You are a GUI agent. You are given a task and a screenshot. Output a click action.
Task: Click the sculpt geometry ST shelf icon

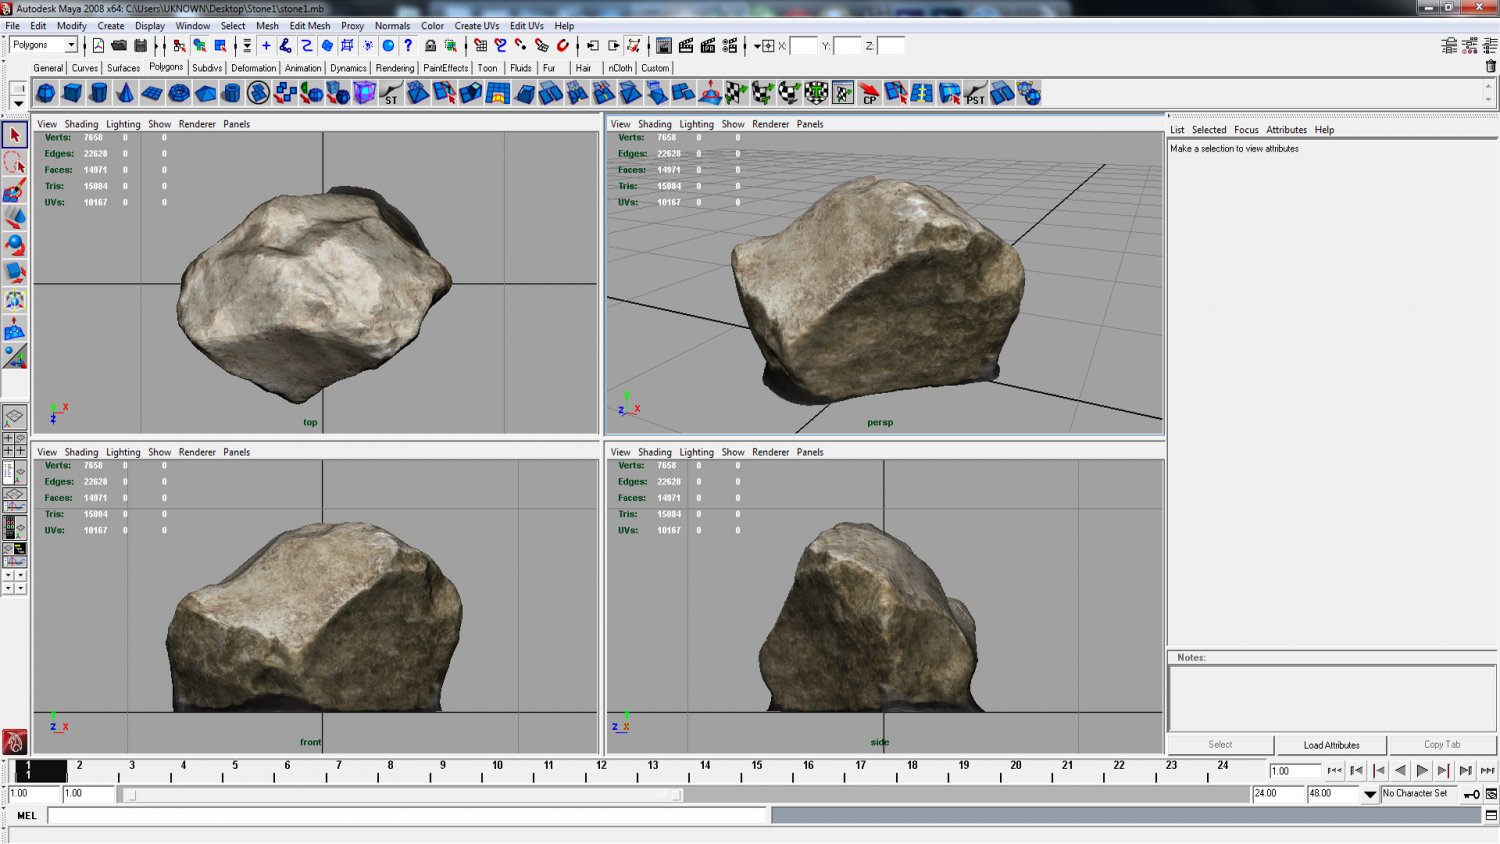pyautogui.click(x=391, y=93)
